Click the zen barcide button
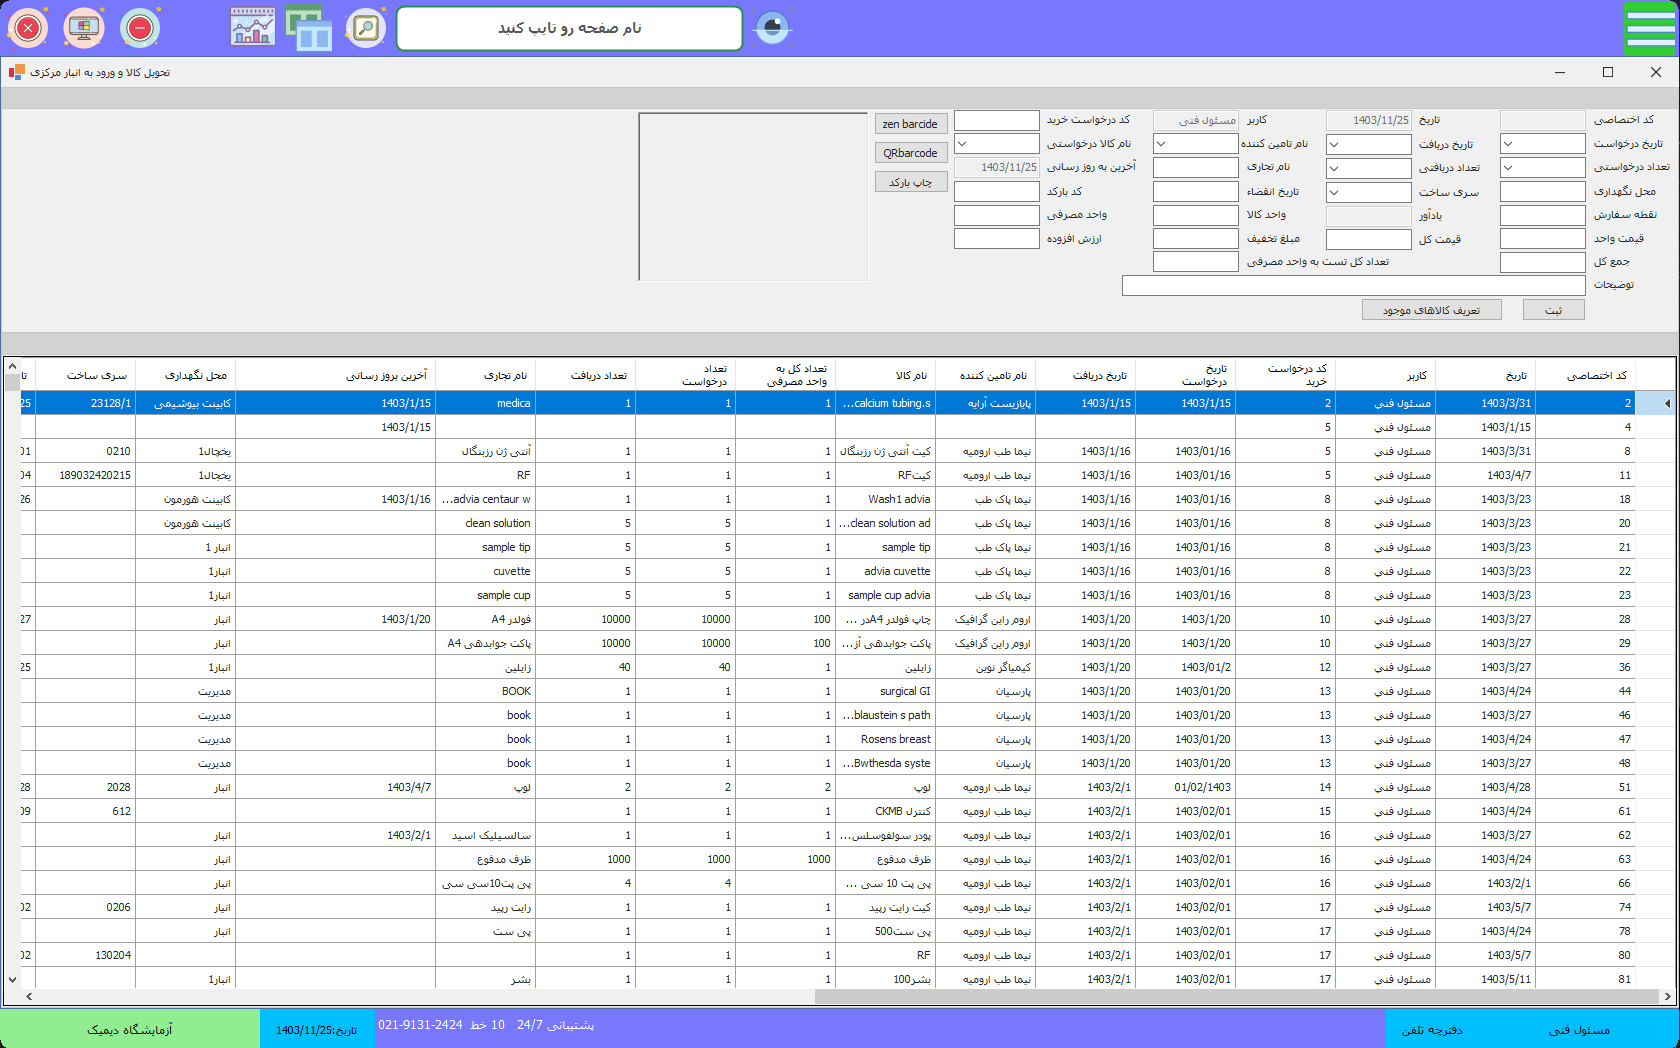The width and height of the screenshot is (1680, 1048). (x=910, y=124)
